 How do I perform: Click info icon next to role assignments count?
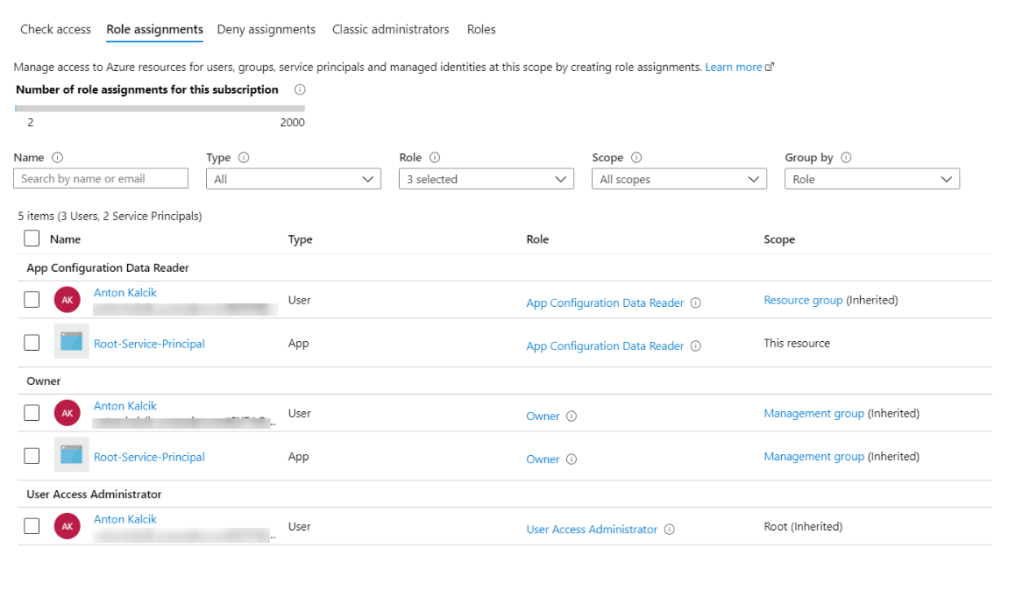pos(300,90)
